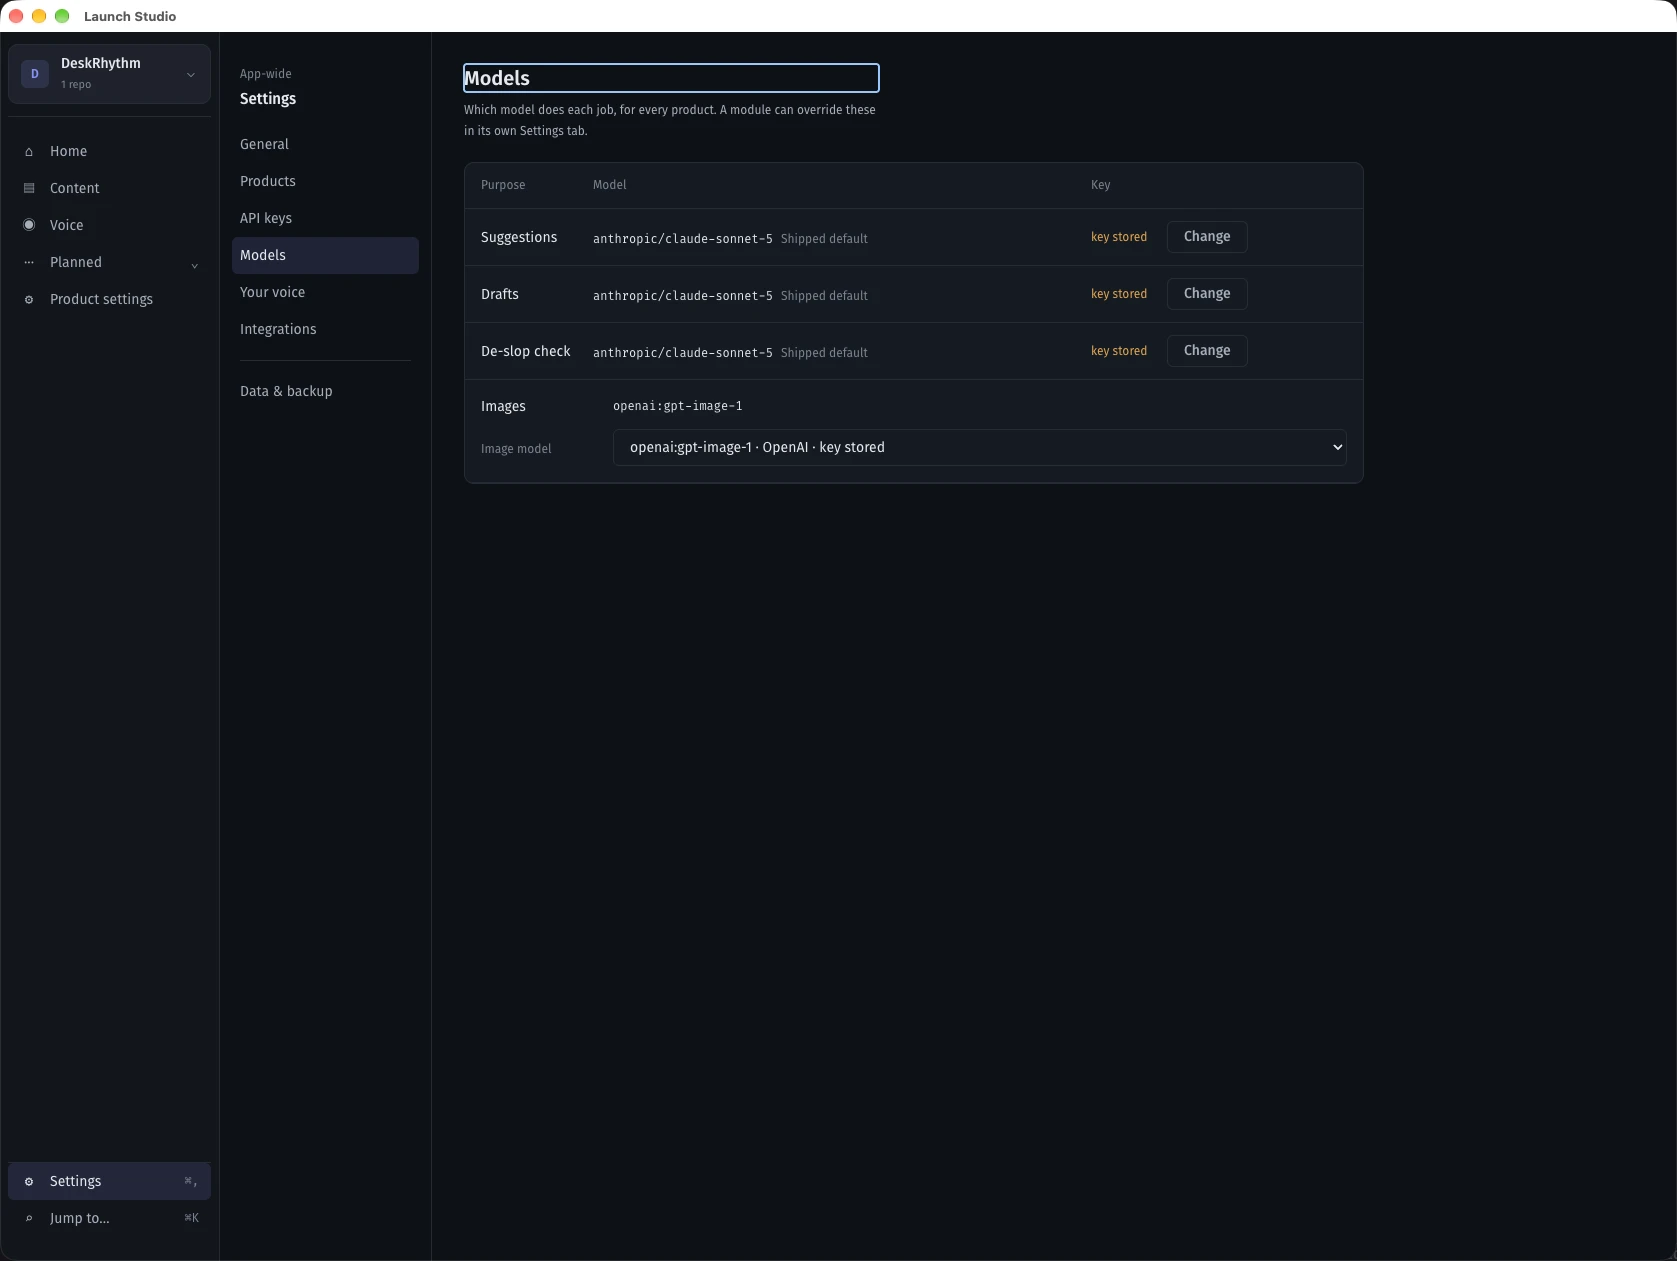Open the Image model dropdown

tap(980, 448)
